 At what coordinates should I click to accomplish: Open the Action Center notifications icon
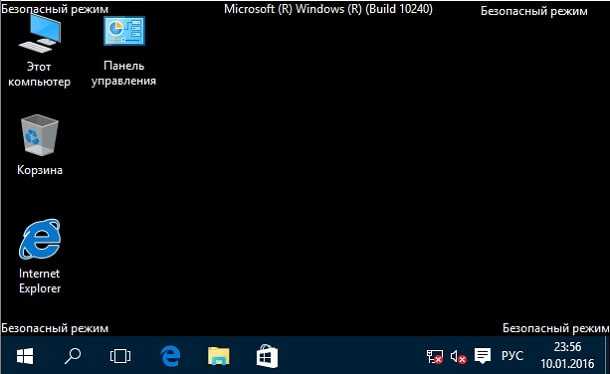point(482,356)
